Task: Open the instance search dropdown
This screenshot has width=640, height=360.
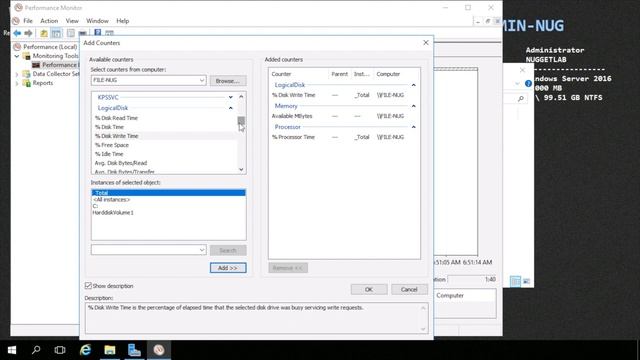Action: 202,250
